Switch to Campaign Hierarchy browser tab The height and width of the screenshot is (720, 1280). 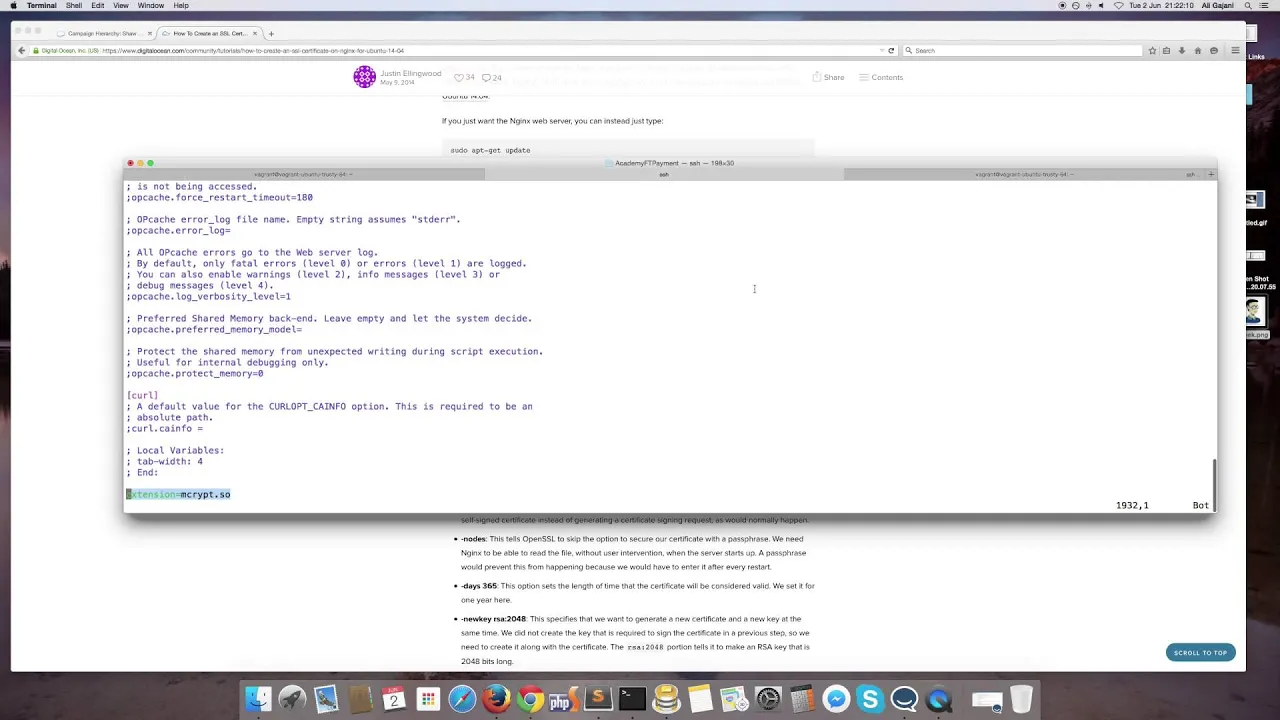102,33
